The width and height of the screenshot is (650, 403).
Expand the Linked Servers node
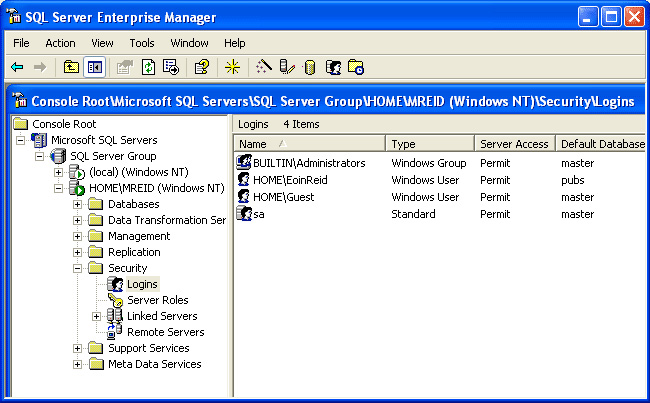pos(97,316)
